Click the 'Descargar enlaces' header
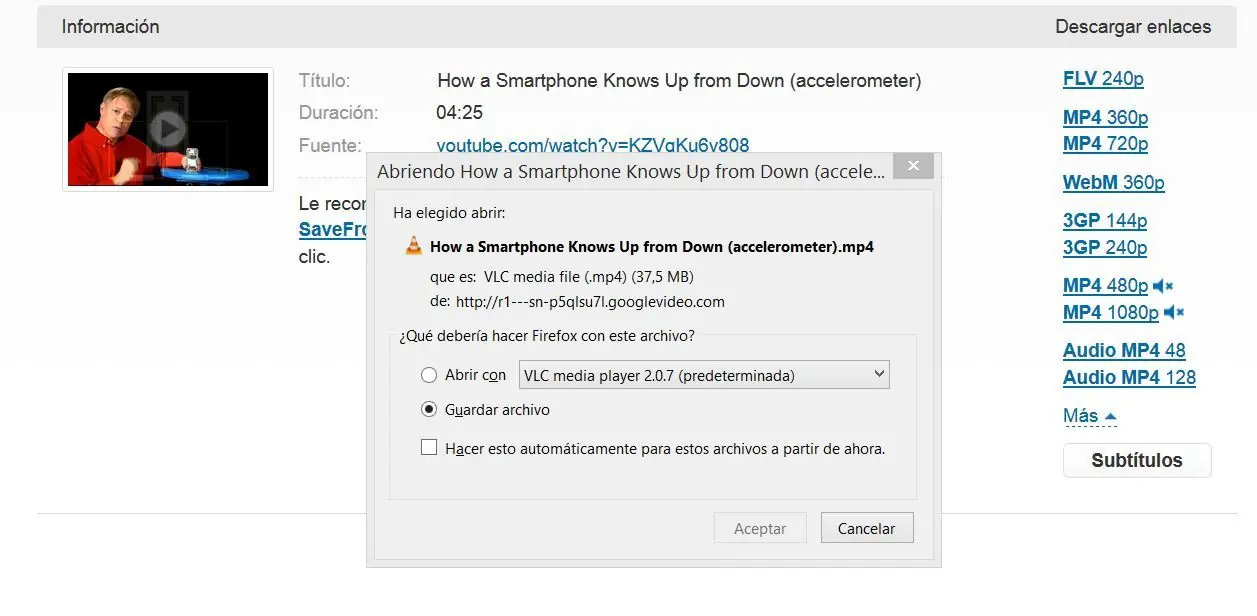The width and height of the screenshot is (1257, 616). (1133, 27)
